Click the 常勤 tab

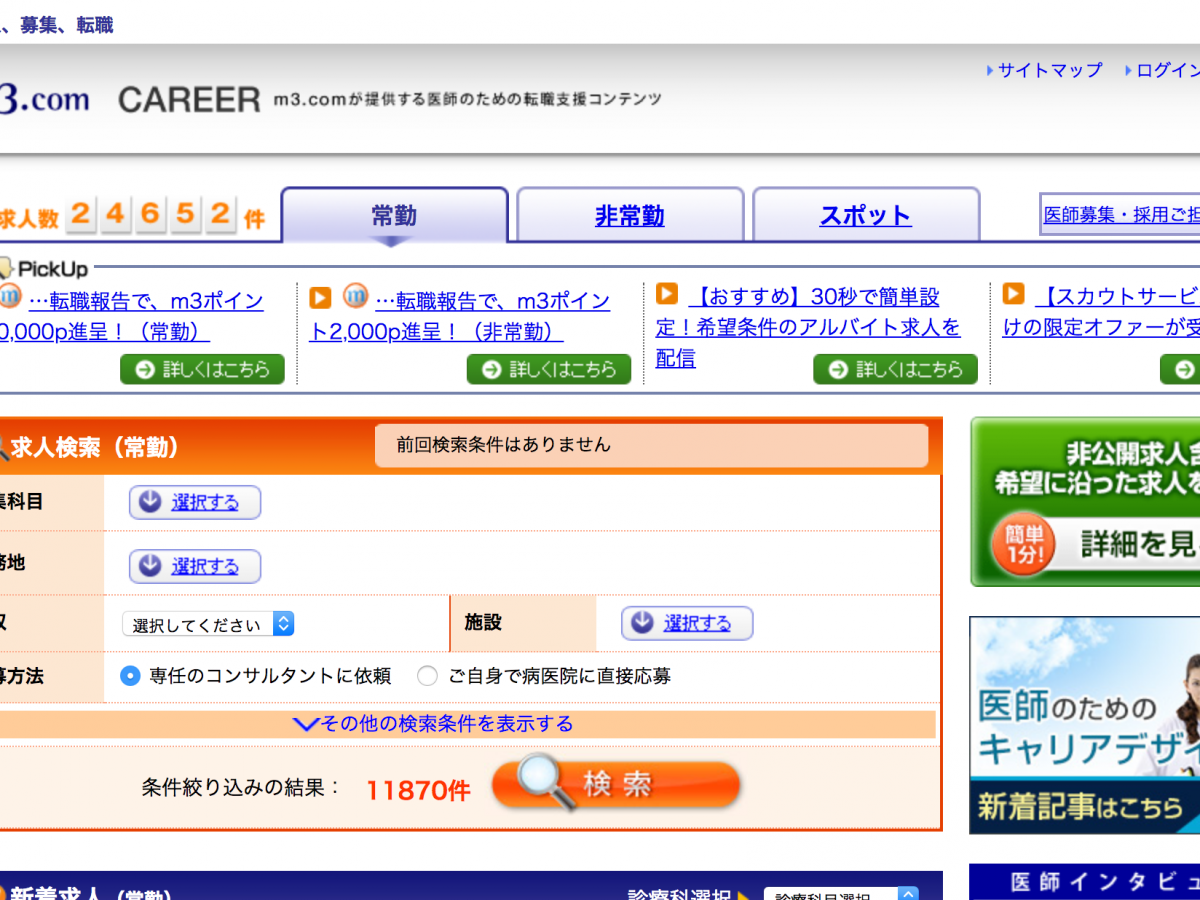[x=394, y=216]
